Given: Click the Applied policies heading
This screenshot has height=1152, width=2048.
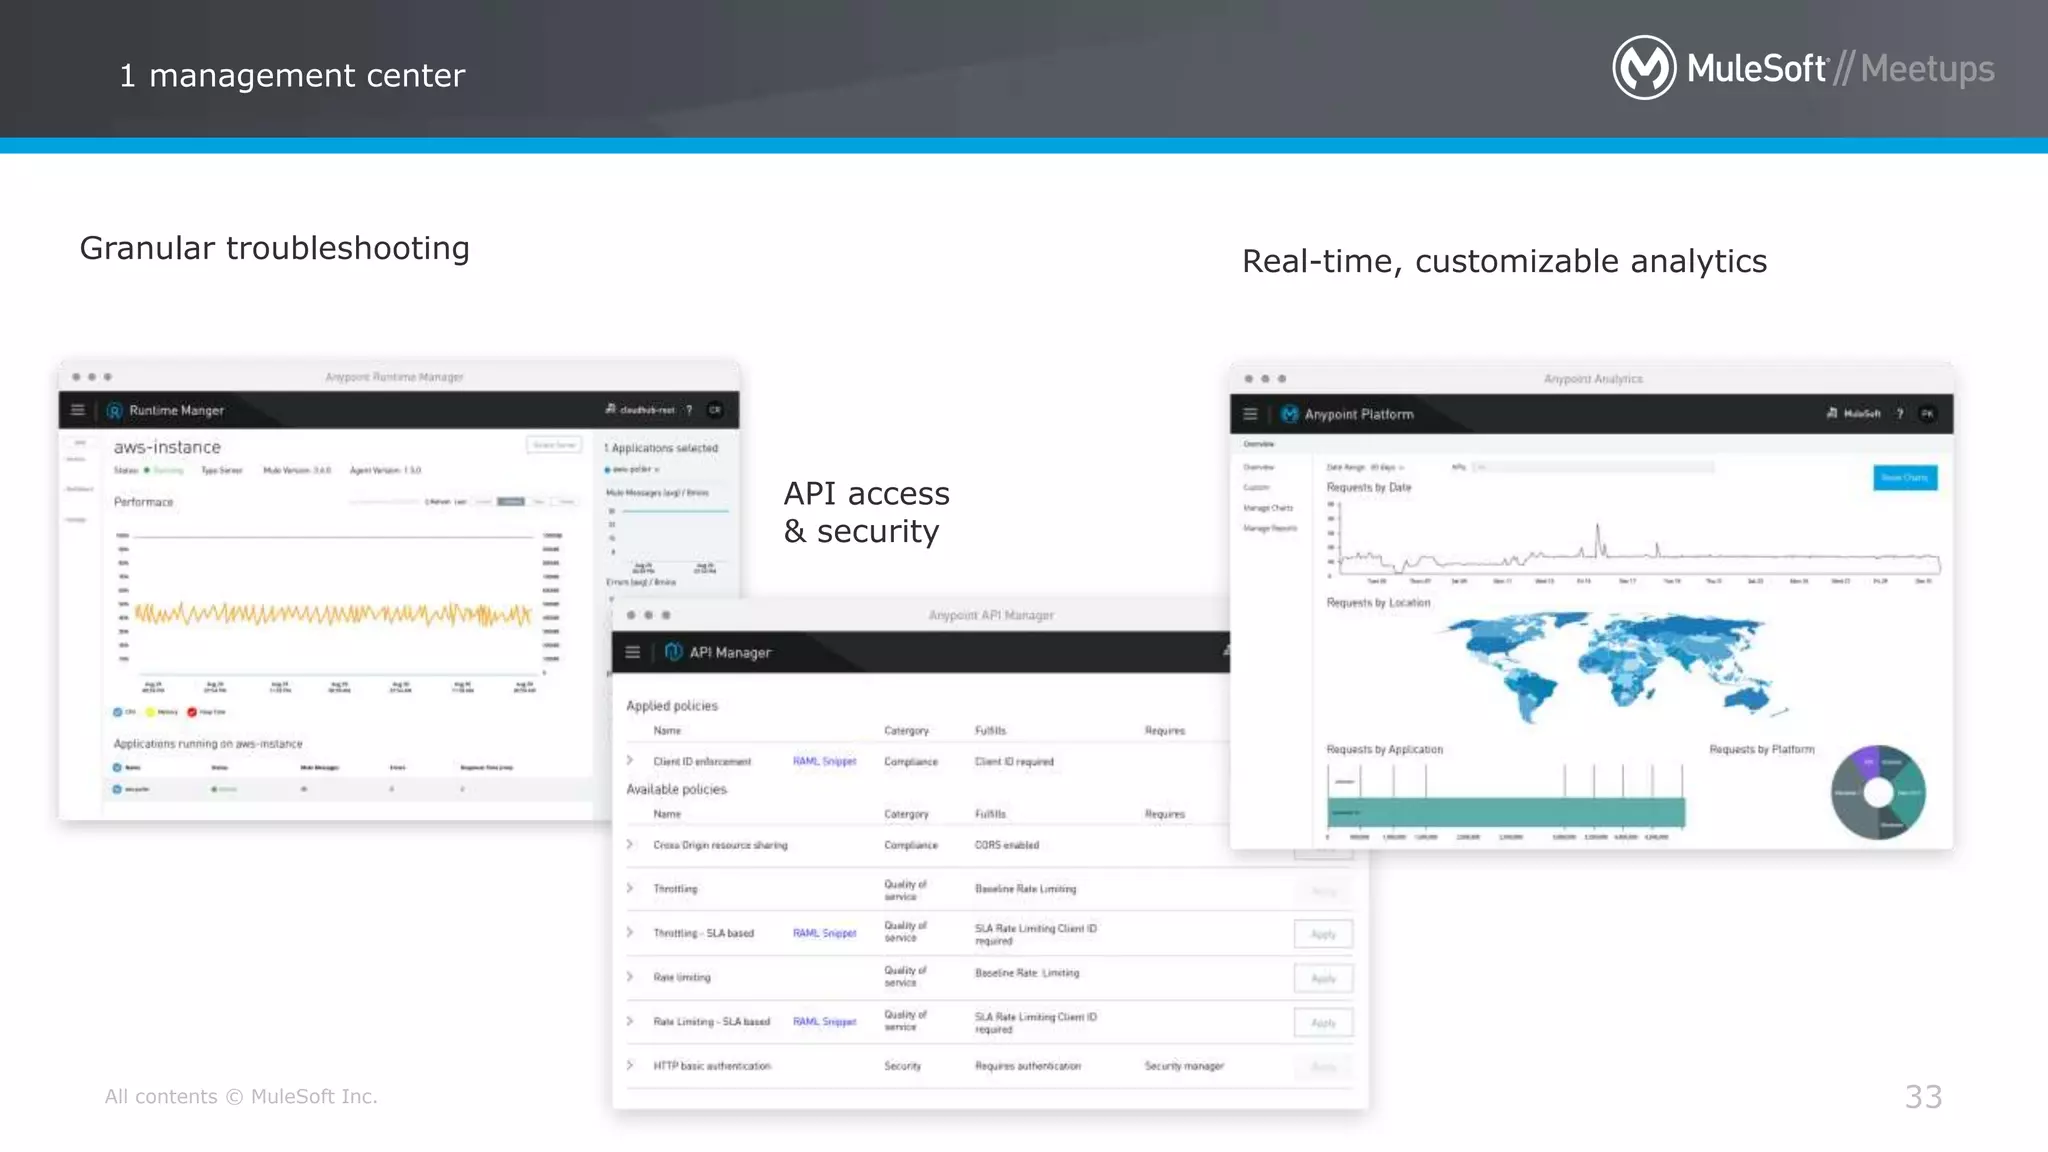Looking at the screenshot, I should click(672, 706).
